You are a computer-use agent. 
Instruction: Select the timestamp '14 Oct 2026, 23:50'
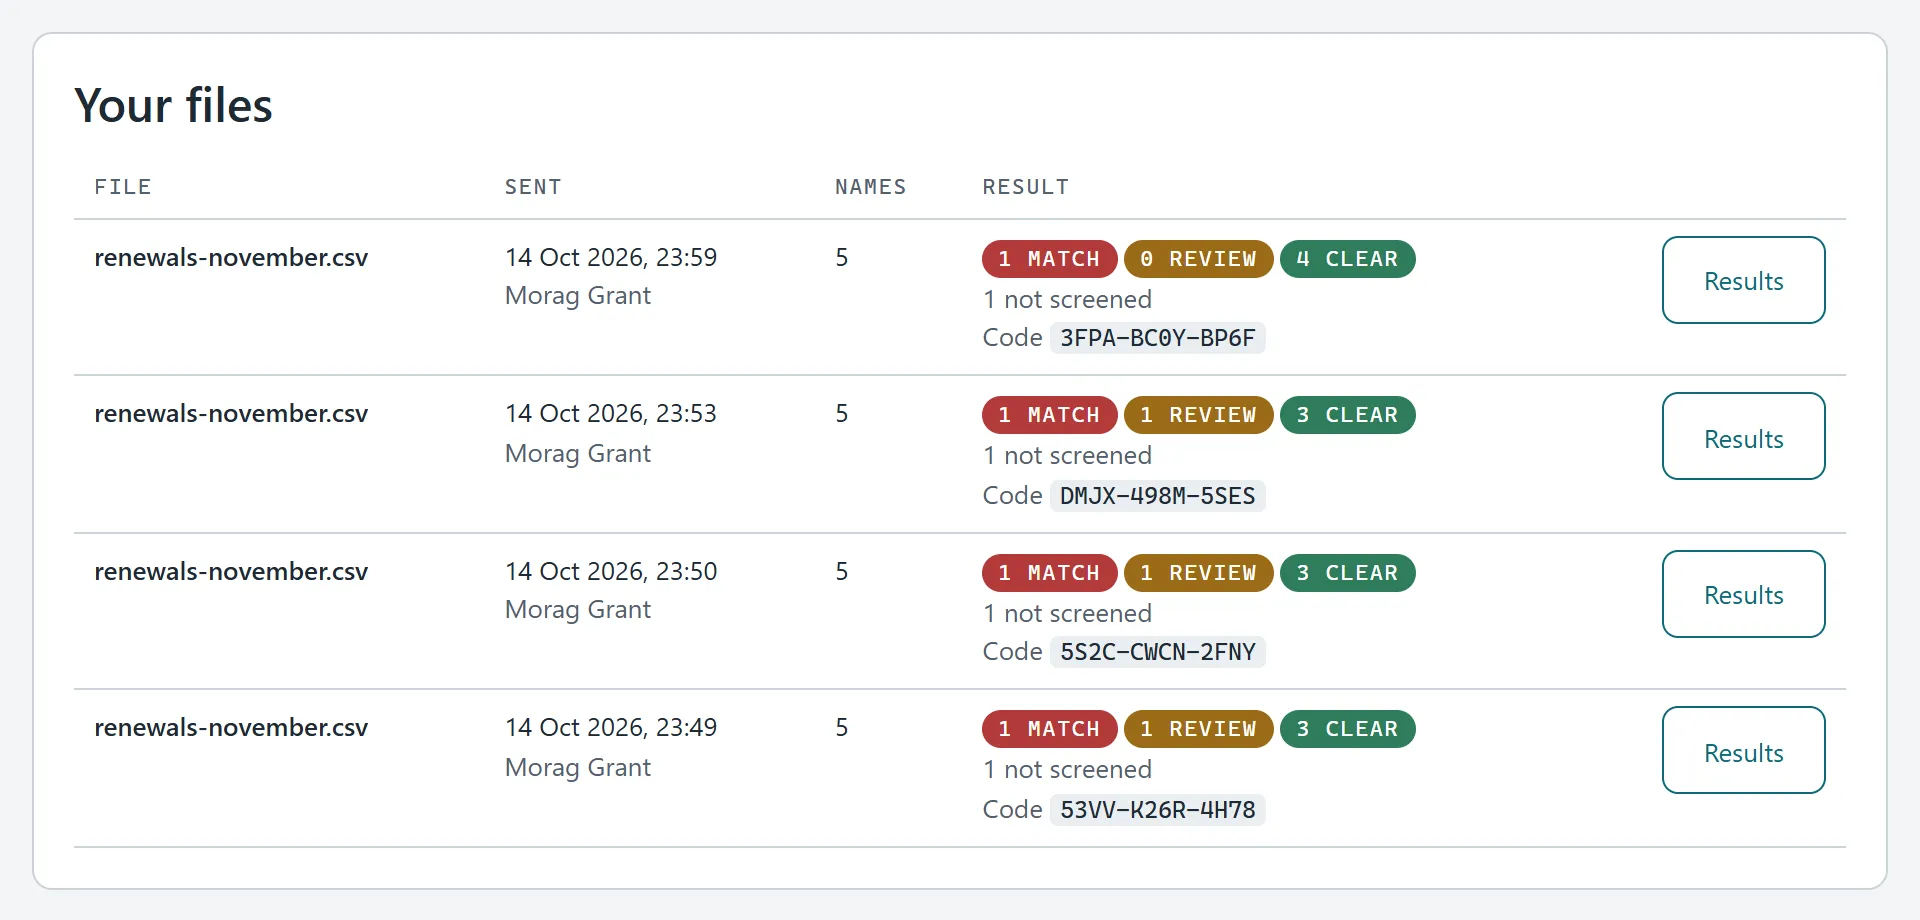click(x=611, y=571)
